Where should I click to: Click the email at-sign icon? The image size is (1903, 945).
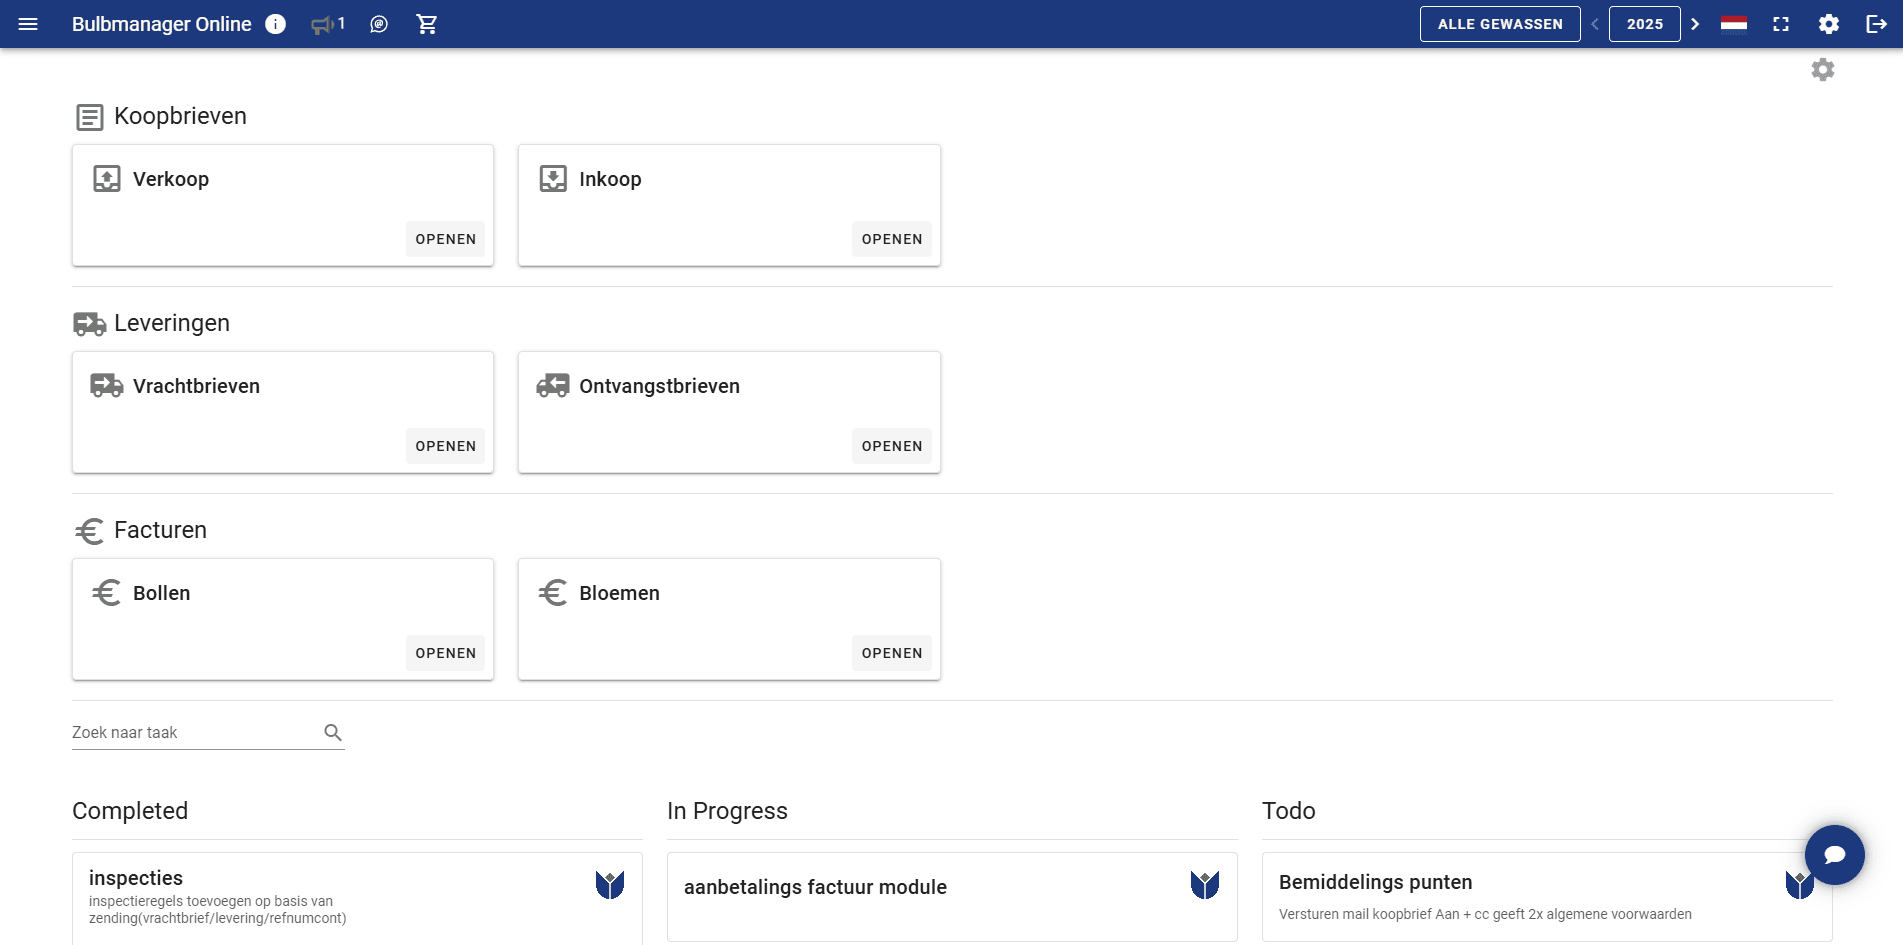coord(379,24)
